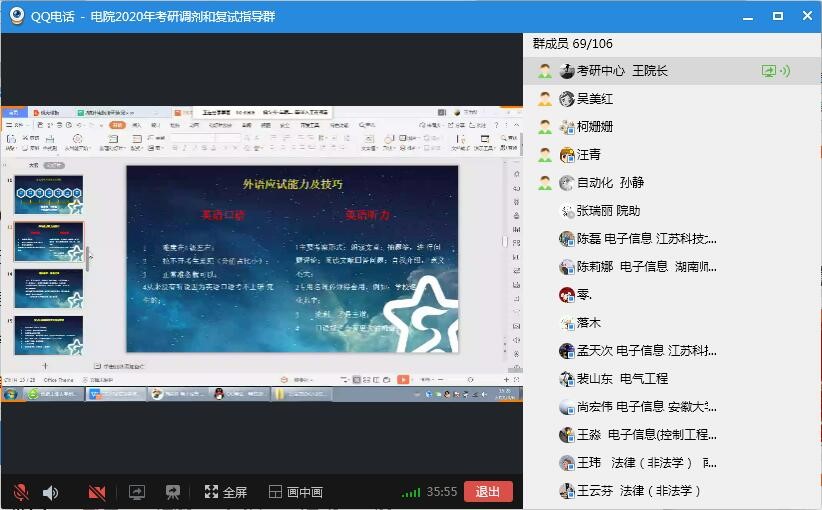The image size is (822, 510).
Task: Click the QQ电话 logo in title bar
Action: coord(17,16)
